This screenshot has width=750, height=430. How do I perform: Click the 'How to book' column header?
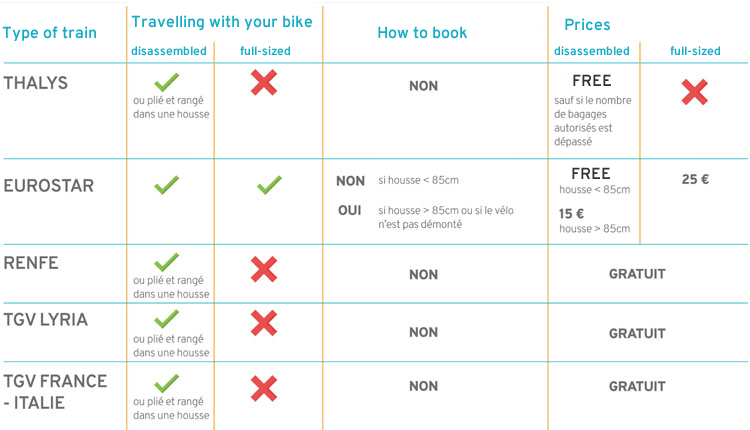[422, 33]
